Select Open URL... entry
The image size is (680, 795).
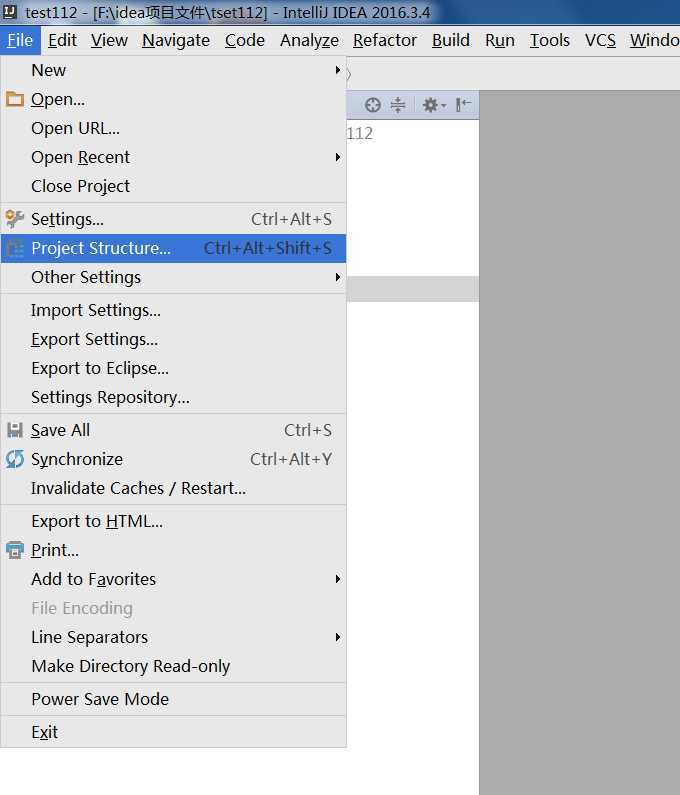173,128
